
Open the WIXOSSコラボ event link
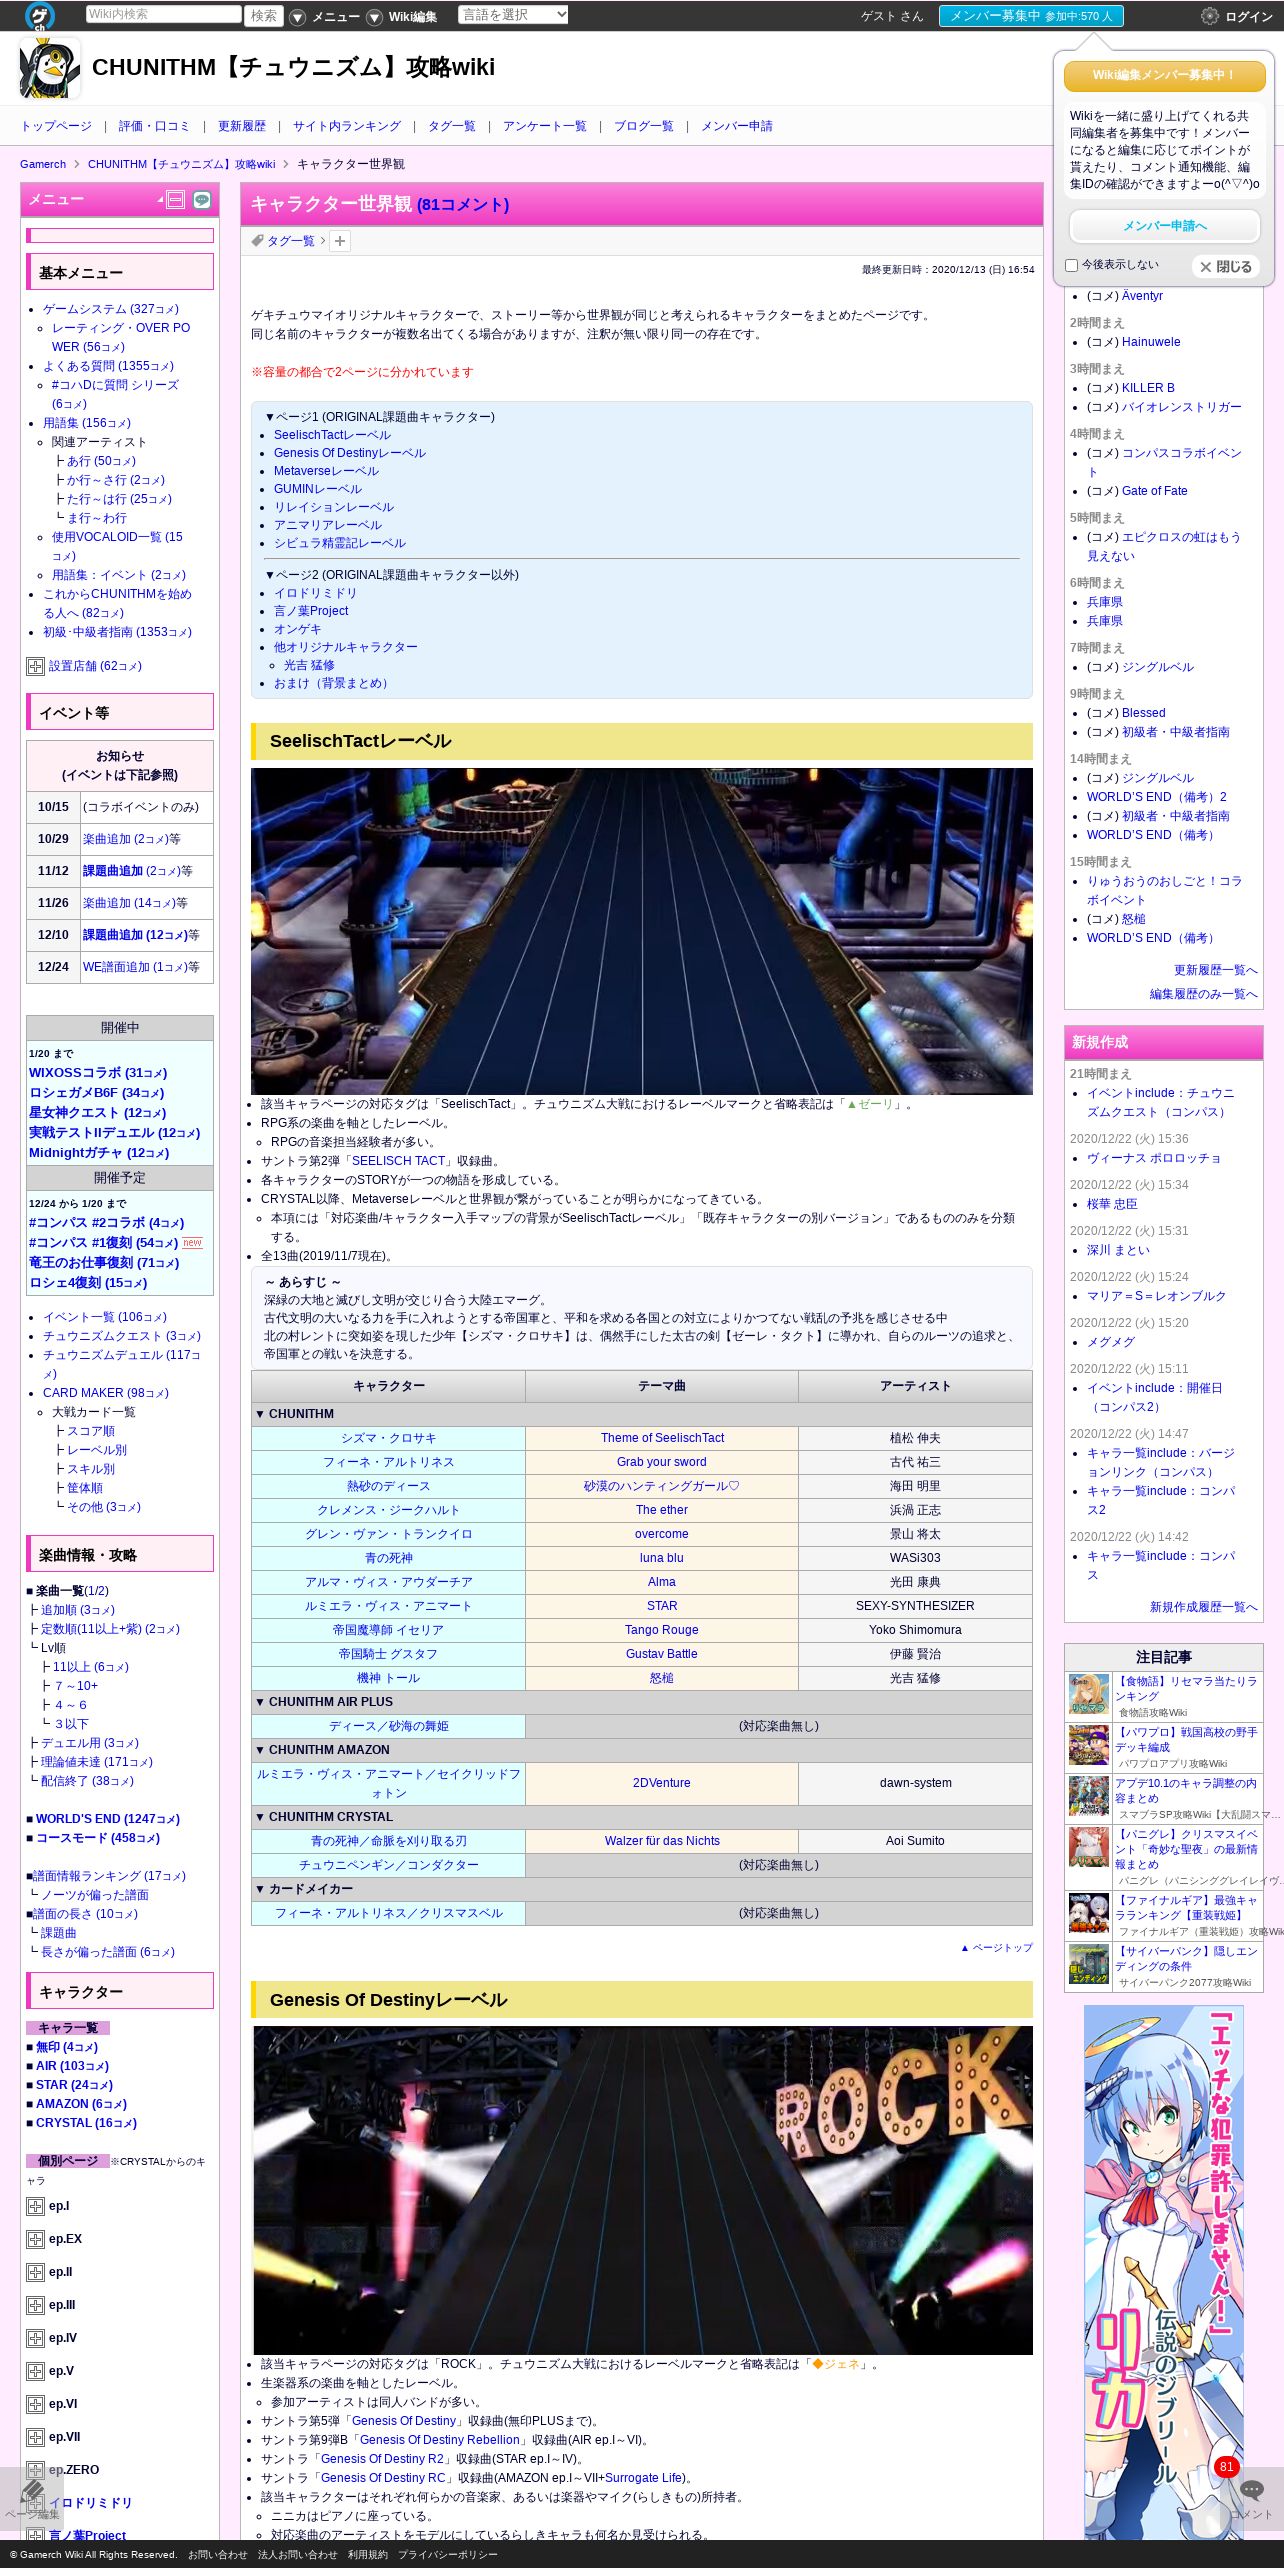coord(98,1073)
